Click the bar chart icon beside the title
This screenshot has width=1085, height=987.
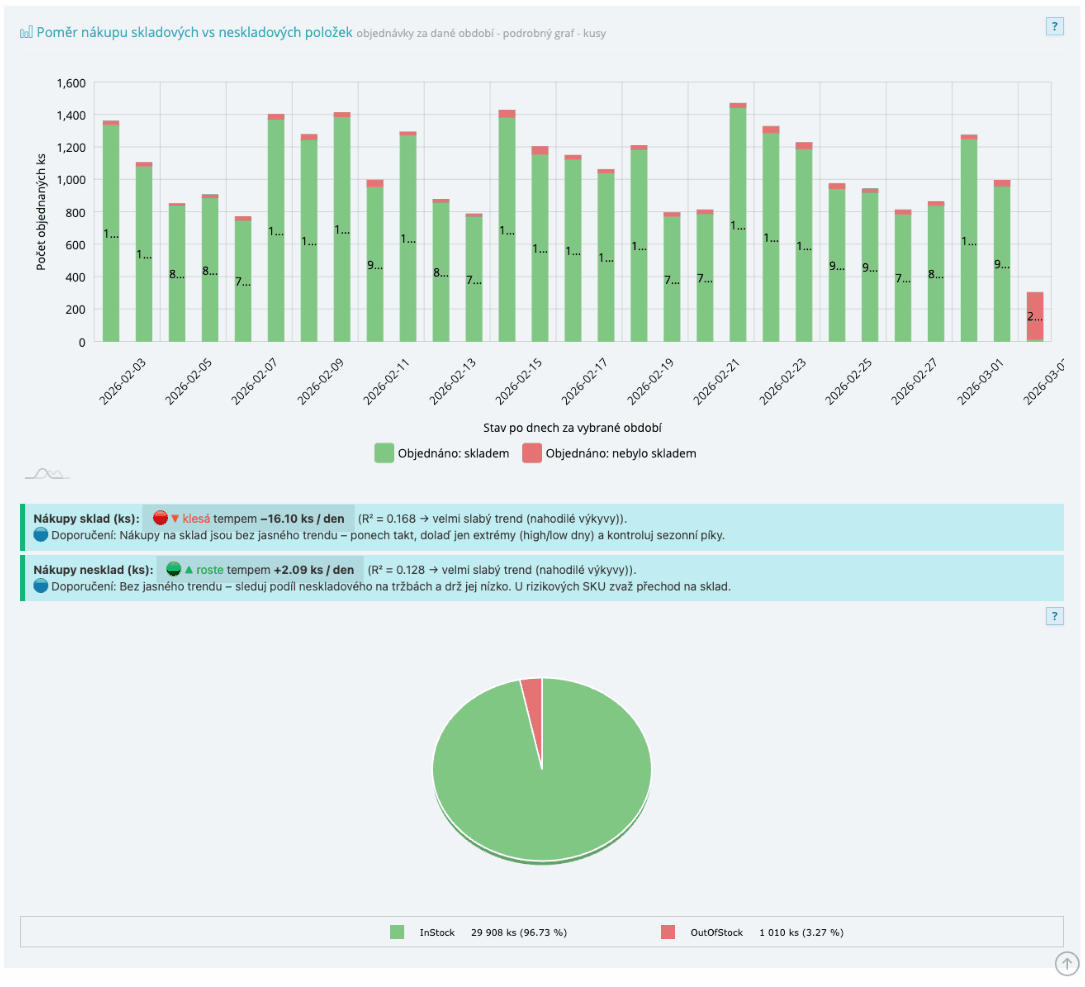[x=24, y=31]
